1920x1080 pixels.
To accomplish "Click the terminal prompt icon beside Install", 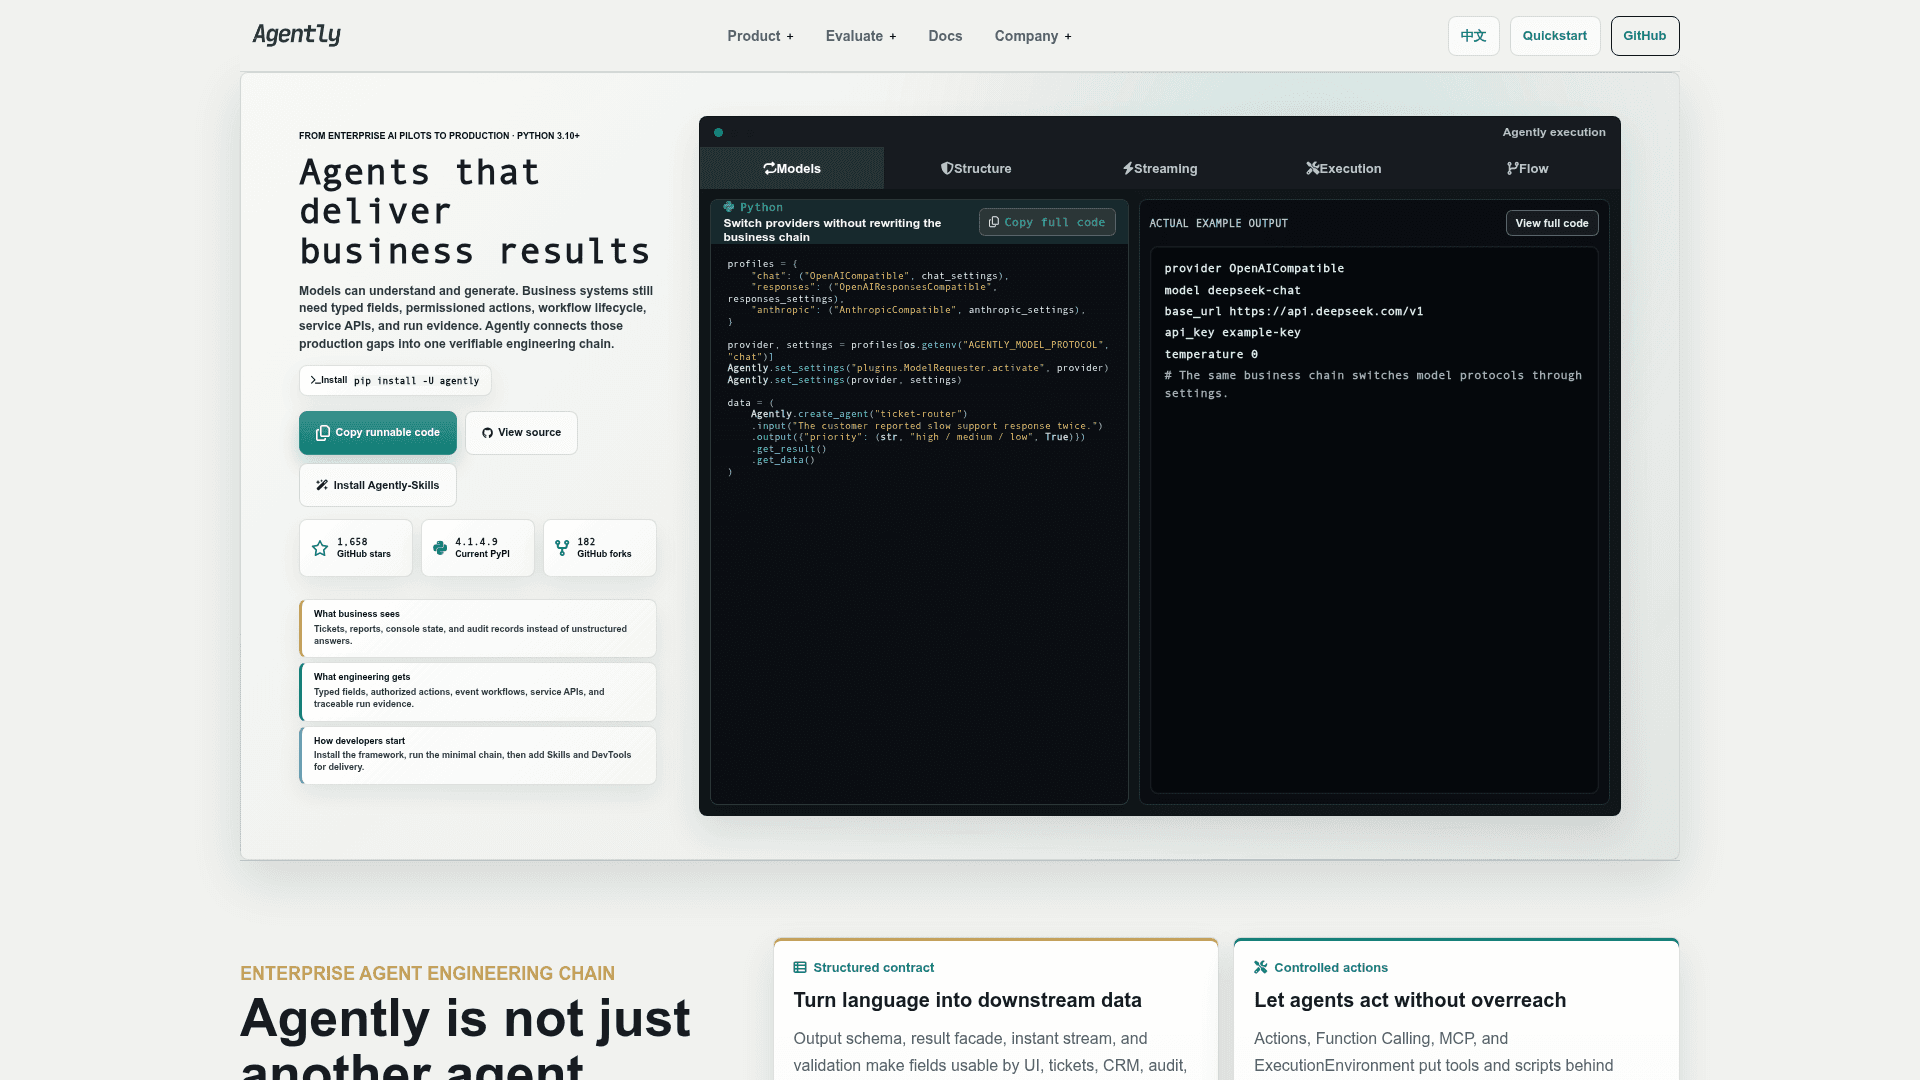I will pos(315,380).
